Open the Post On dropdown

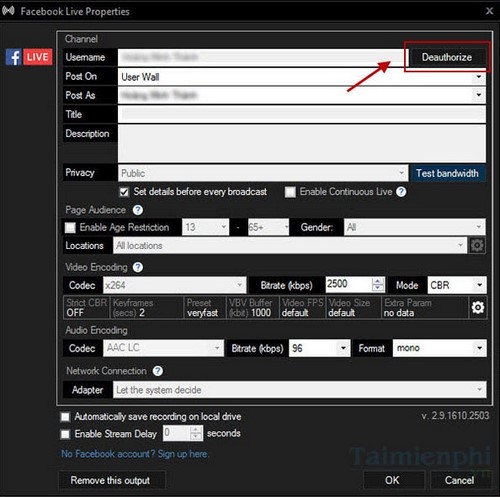pyautogui.click(x=302, y=77)
